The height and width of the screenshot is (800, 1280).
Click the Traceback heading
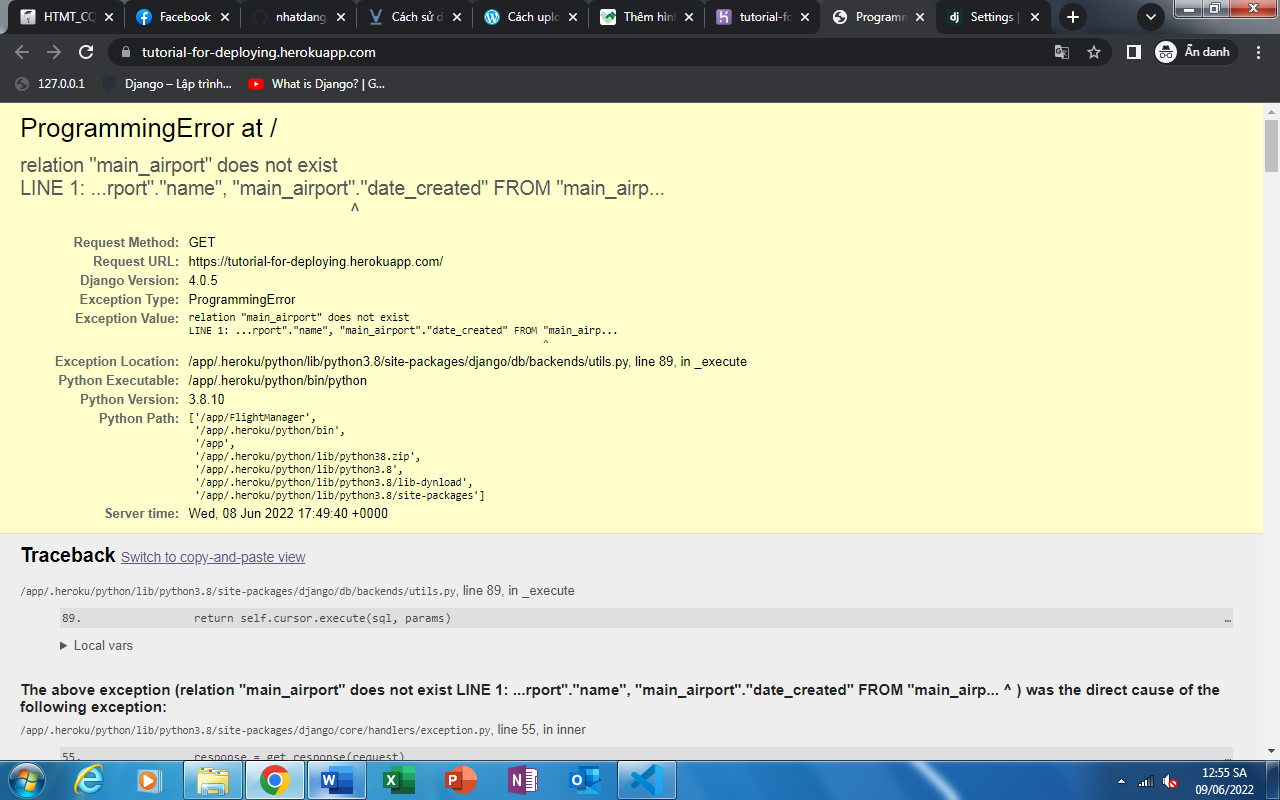point(68,556)
